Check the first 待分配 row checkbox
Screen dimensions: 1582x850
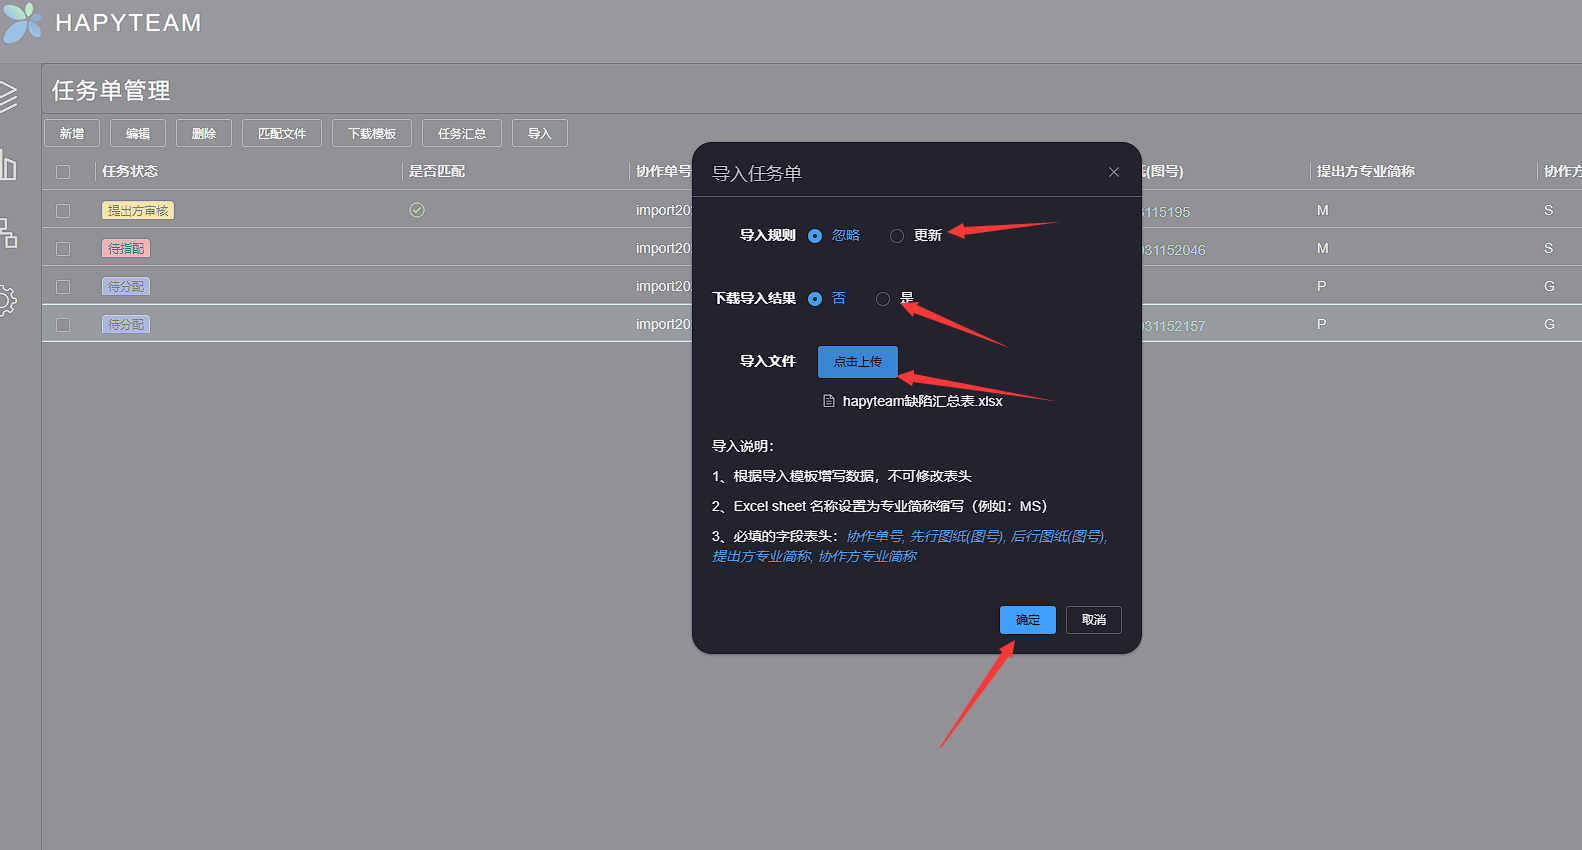point(63,287)
